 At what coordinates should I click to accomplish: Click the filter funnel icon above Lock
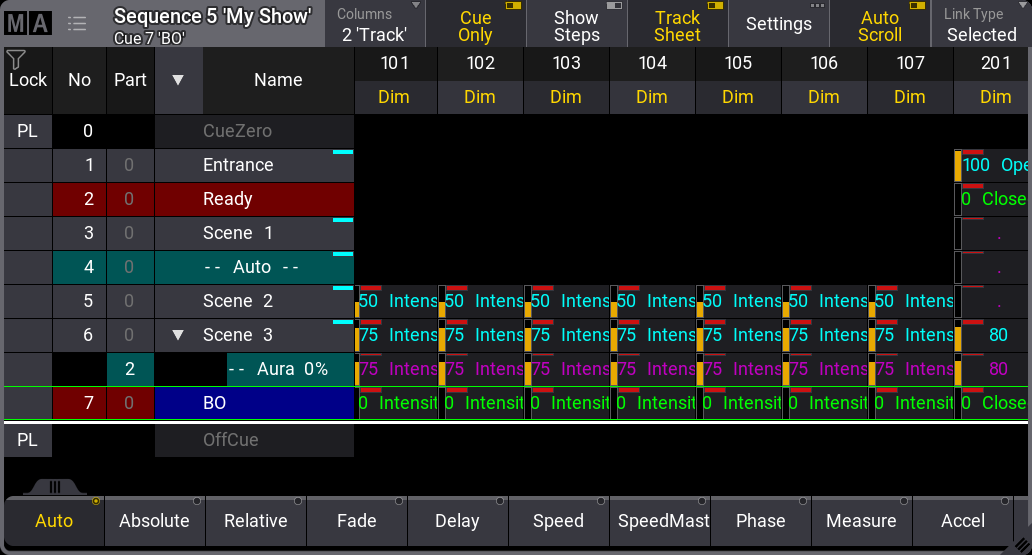pyautogui.click(x=16, y=60)
